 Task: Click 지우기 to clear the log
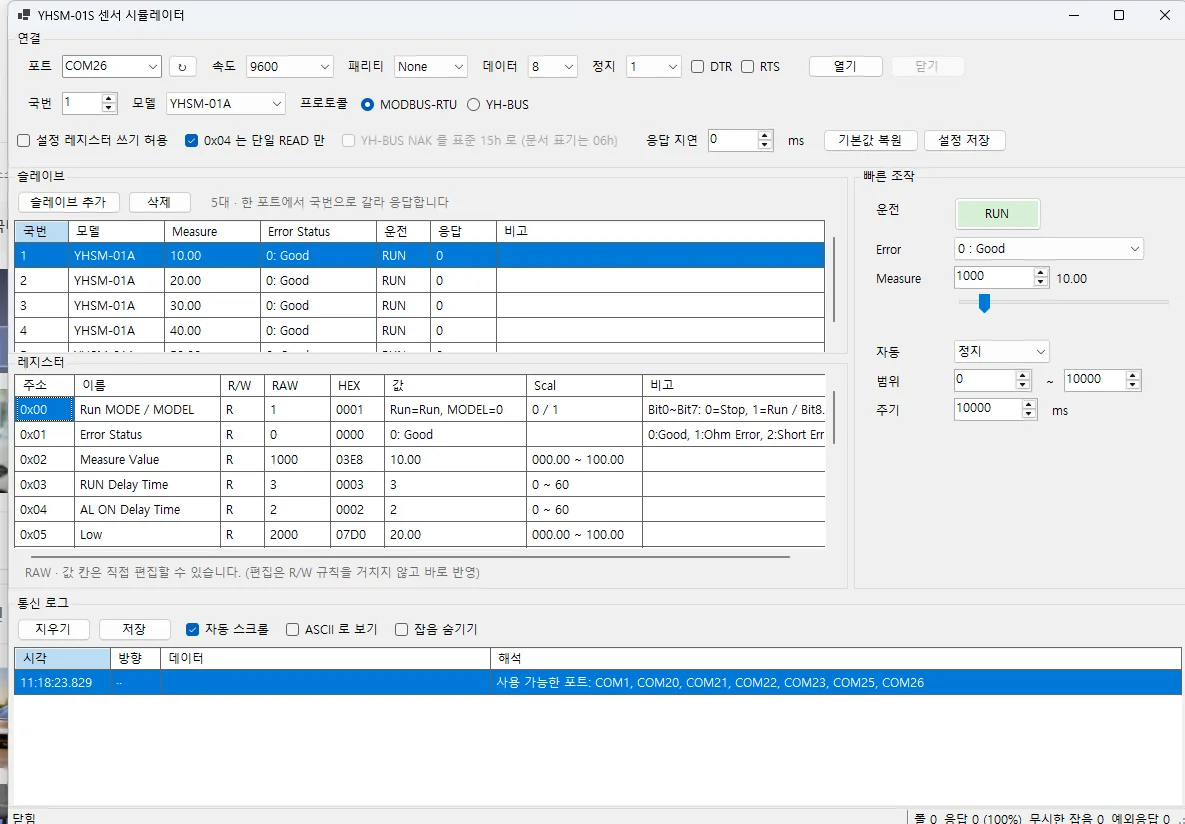[x=54, y=629]
